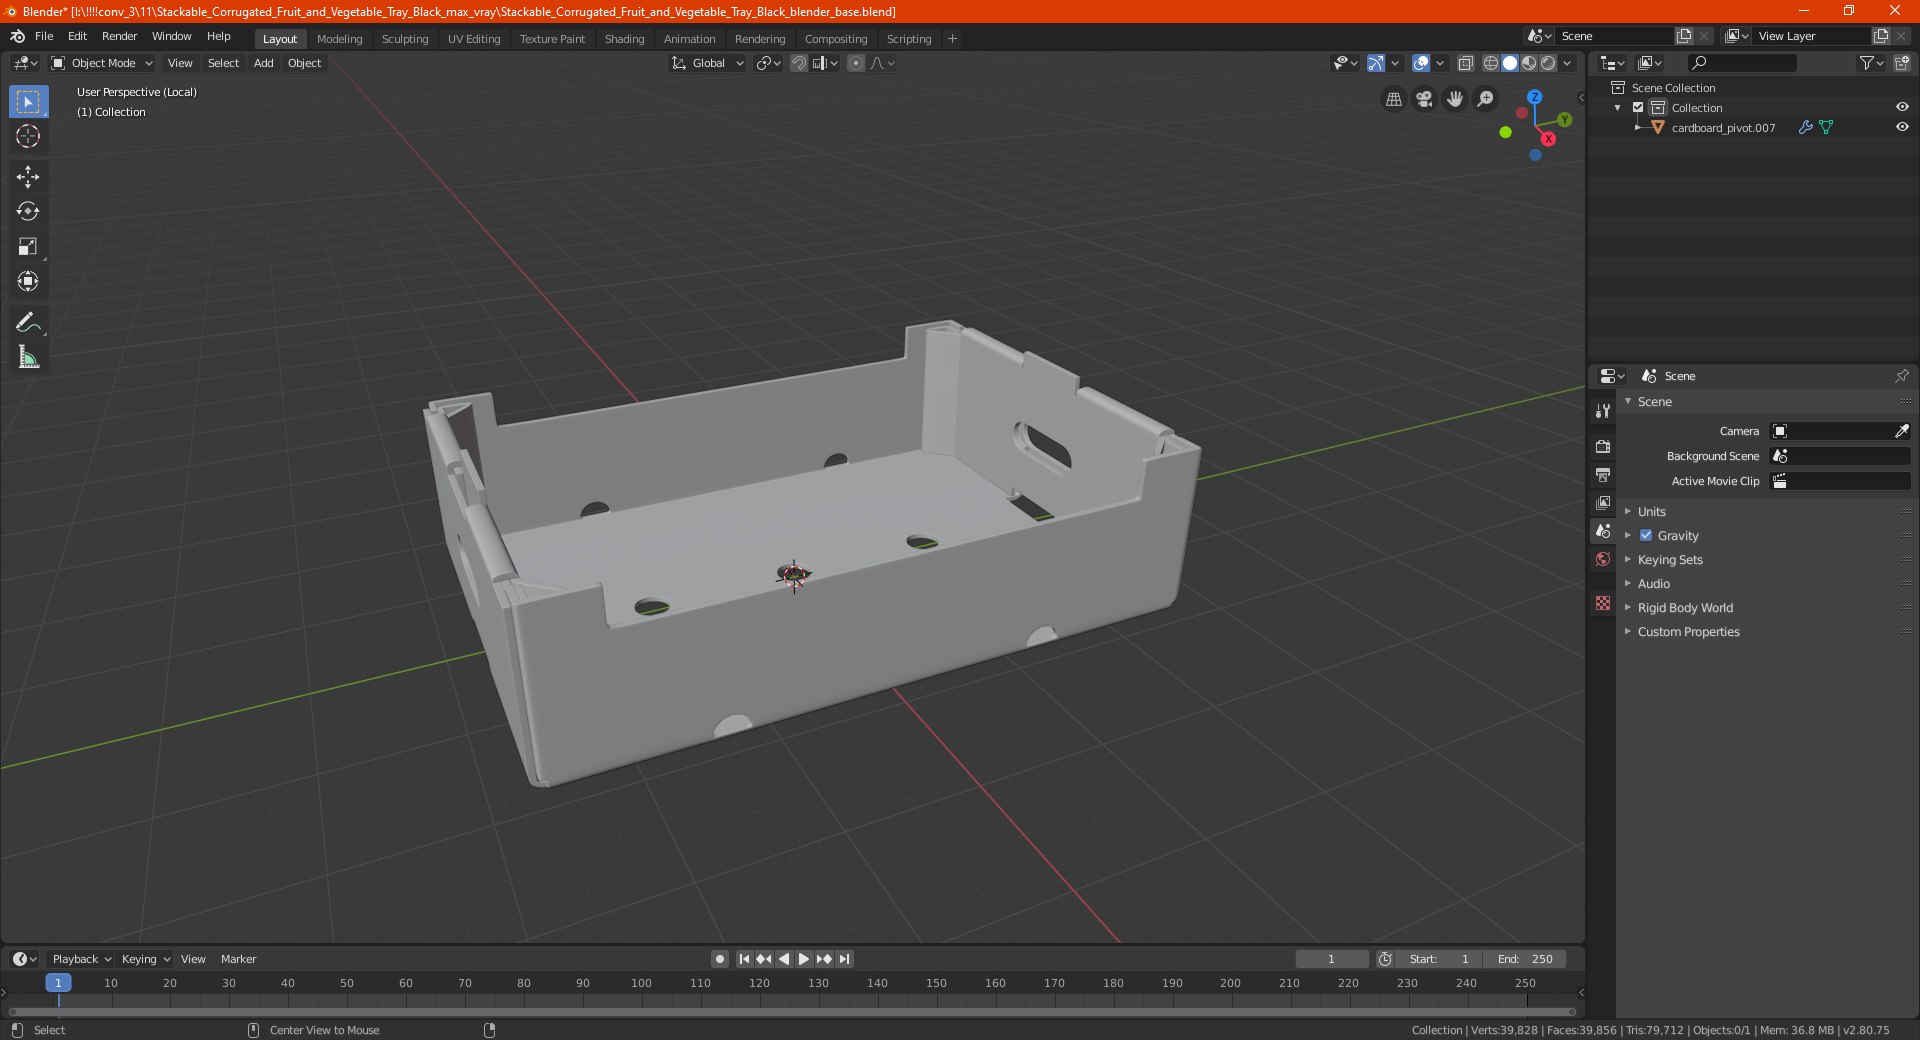Open the overlays options dropdown arrow
The width and height of the screenshot is (1920, 1040).
pos(1440,63)
